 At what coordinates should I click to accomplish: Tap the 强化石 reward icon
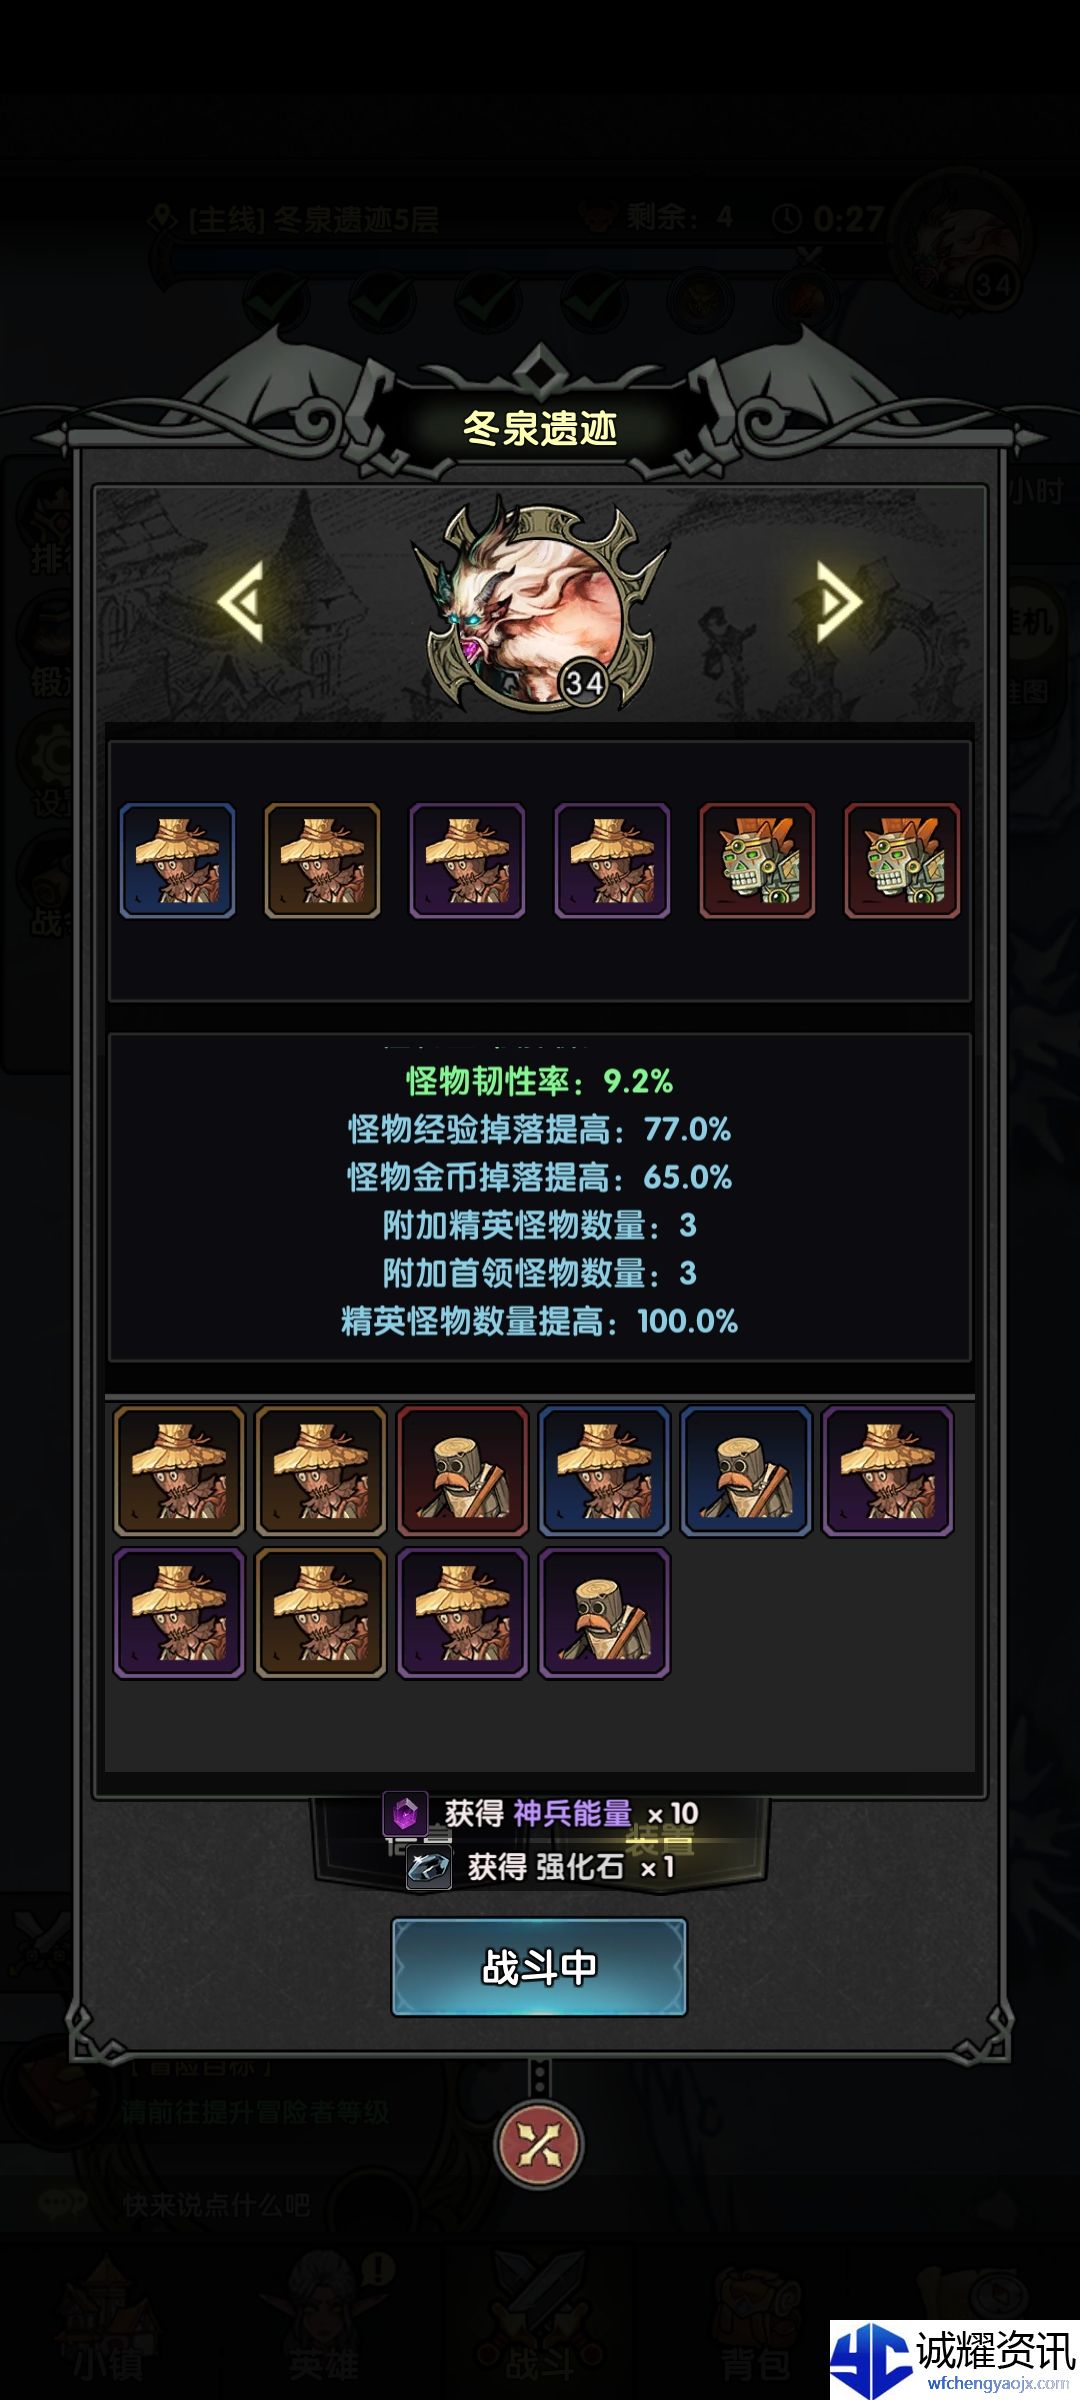[x=428, y=1867]
